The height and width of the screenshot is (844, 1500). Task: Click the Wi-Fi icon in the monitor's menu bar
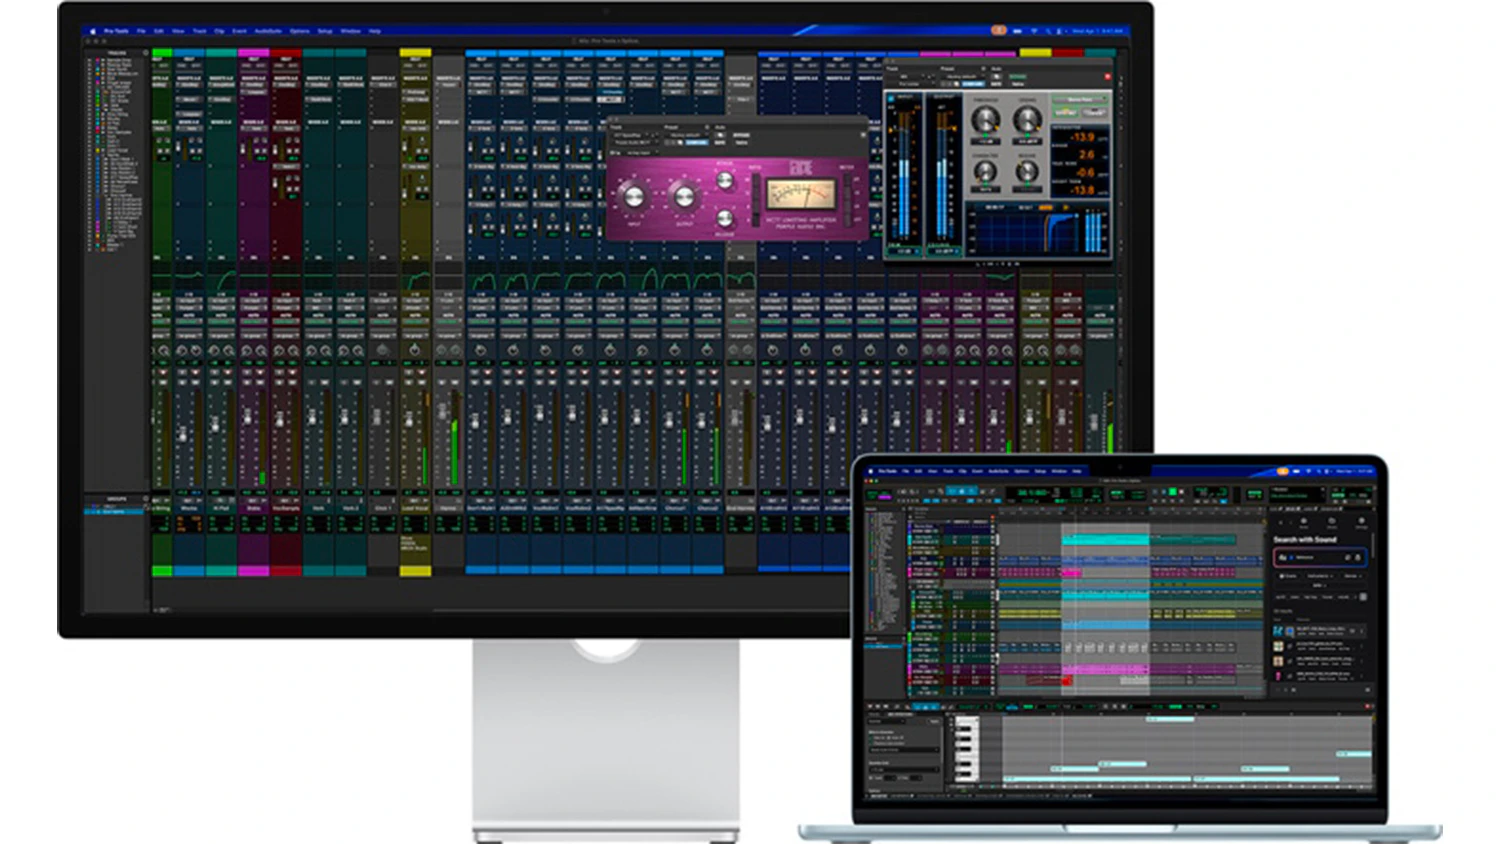pyautogui.click(x=1033, y=31)
